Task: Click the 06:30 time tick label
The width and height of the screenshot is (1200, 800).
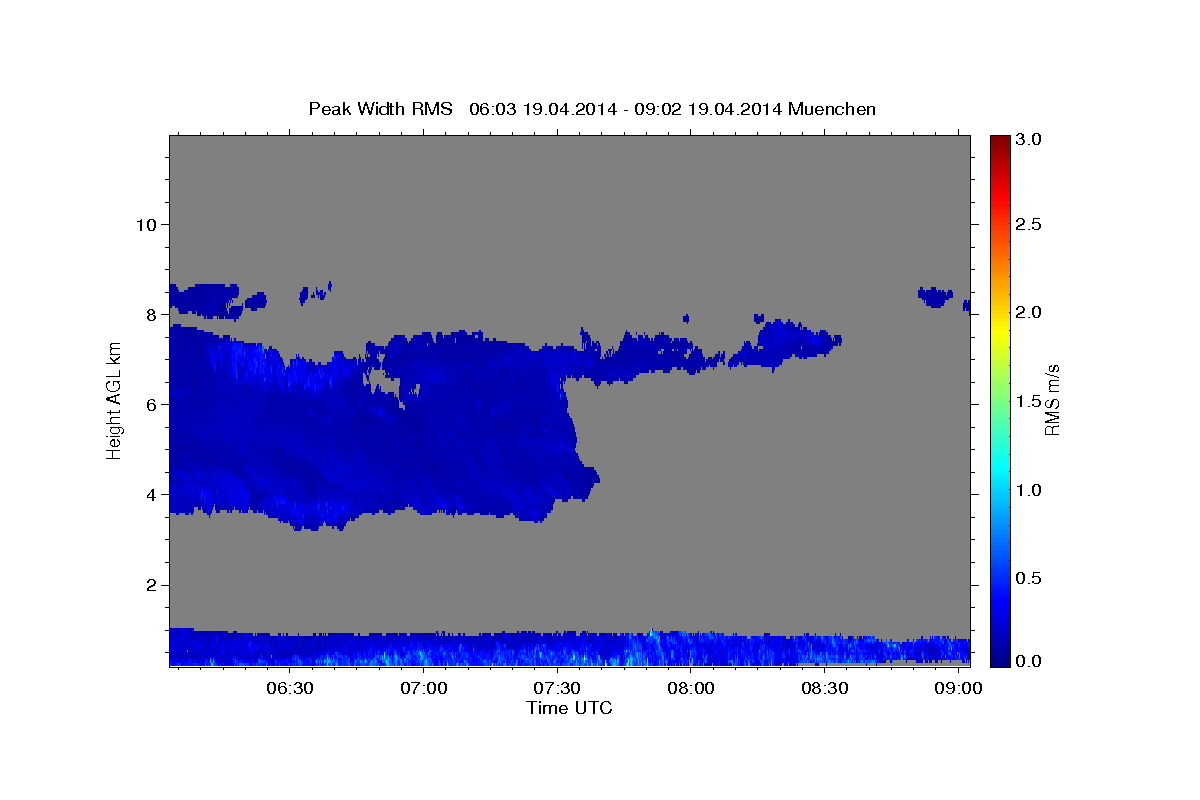Action: [290, 689]
